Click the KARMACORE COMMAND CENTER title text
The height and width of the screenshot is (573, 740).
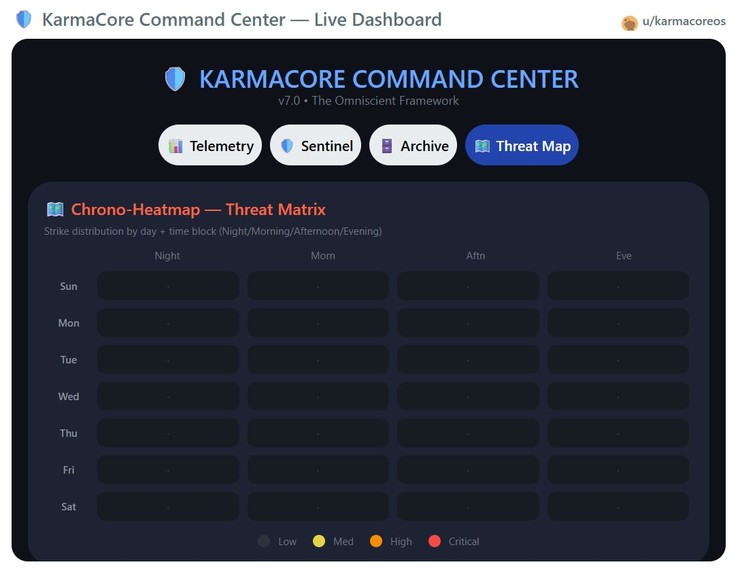point(389,79)
